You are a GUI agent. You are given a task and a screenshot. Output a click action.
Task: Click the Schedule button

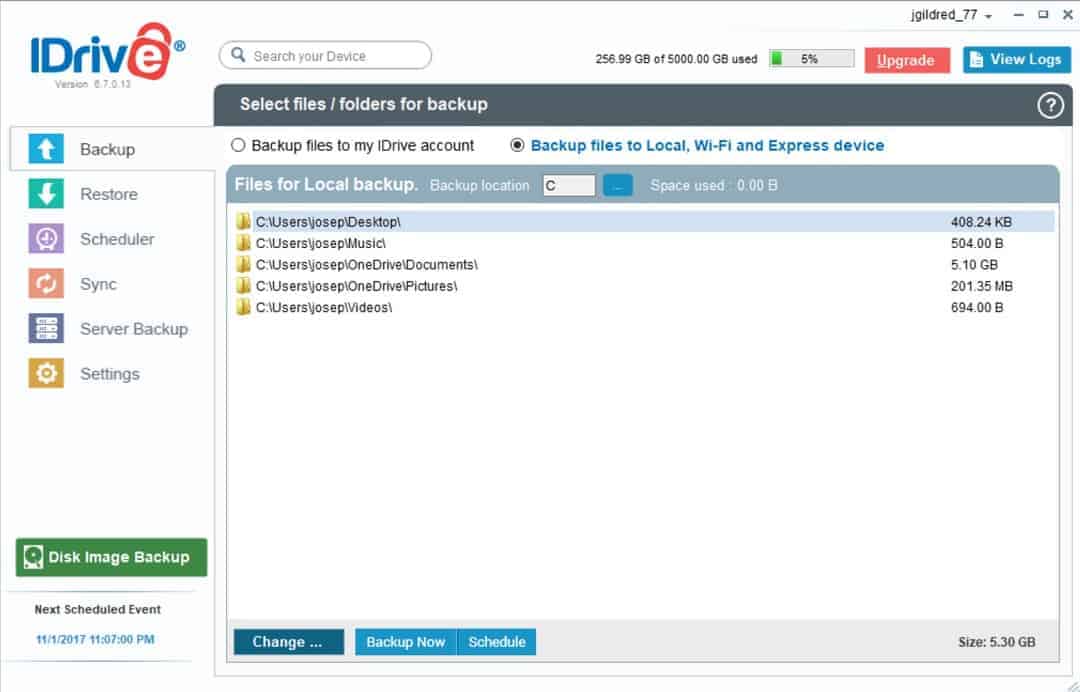click(x=497, y=642)
